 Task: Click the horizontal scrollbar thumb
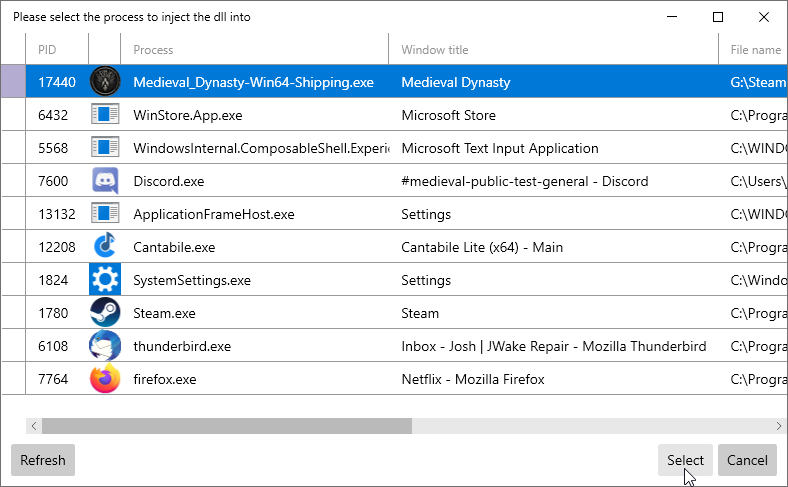click(x=226, y=426)
